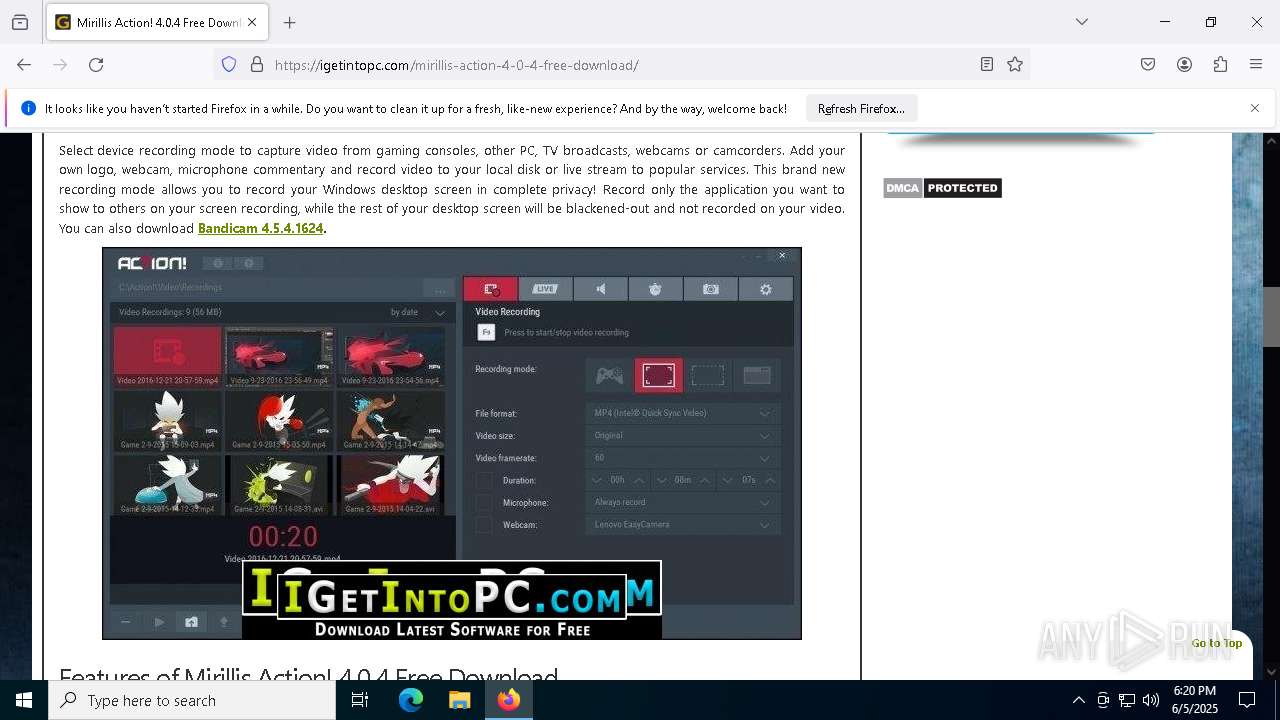
Task: Bookmark this page with the star icon
Action: 1015,65
